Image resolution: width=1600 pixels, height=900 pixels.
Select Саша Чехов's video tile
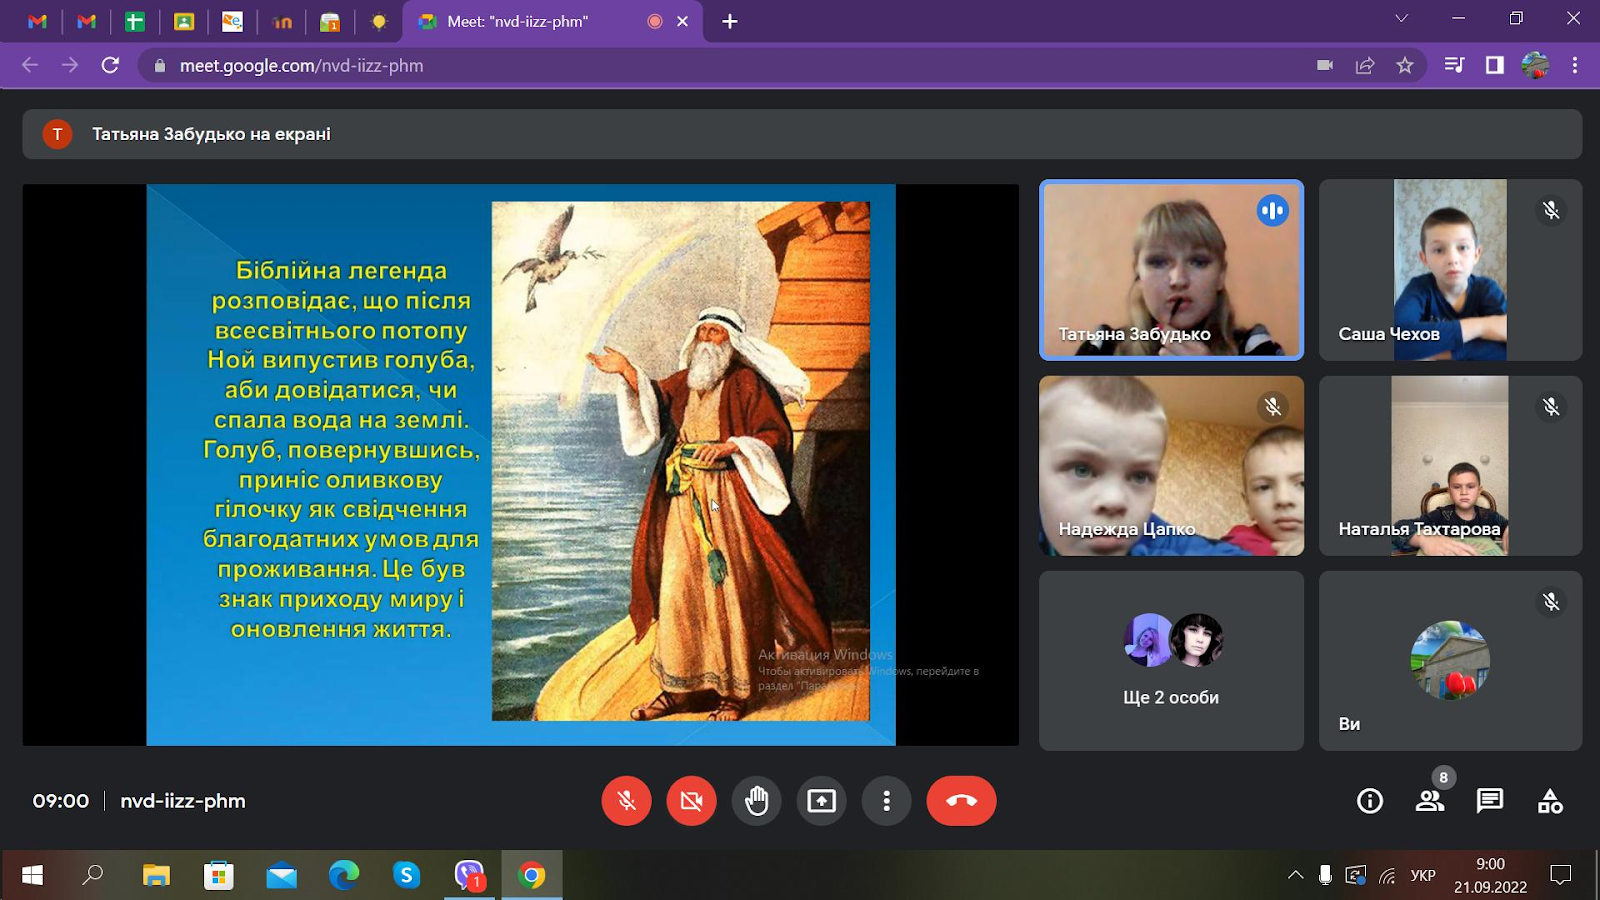tap(1450, 270)
